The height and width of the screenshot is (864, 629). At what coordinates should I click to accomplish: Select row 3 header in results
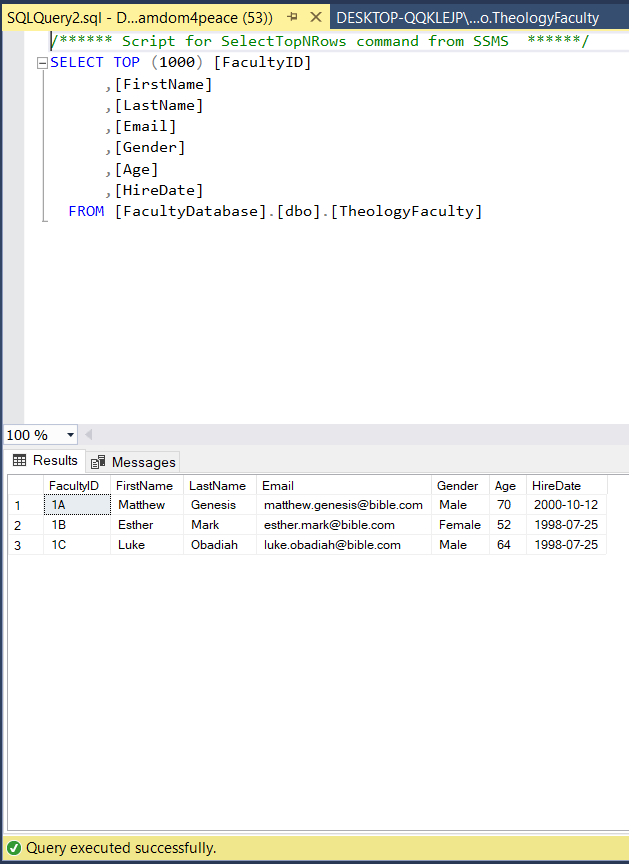tap(25, 545)
